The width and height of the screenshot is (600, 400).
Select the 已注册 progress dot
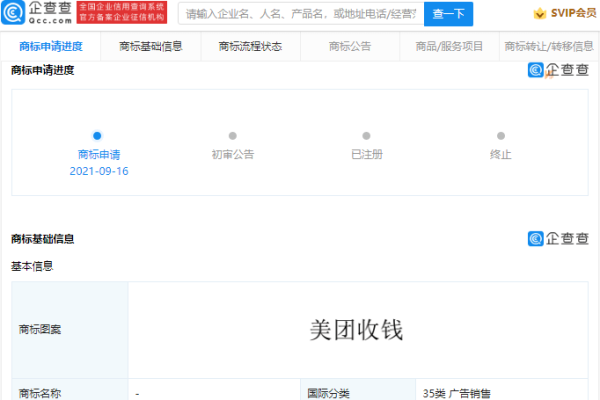pyautogui.click(x=366, y=136)
